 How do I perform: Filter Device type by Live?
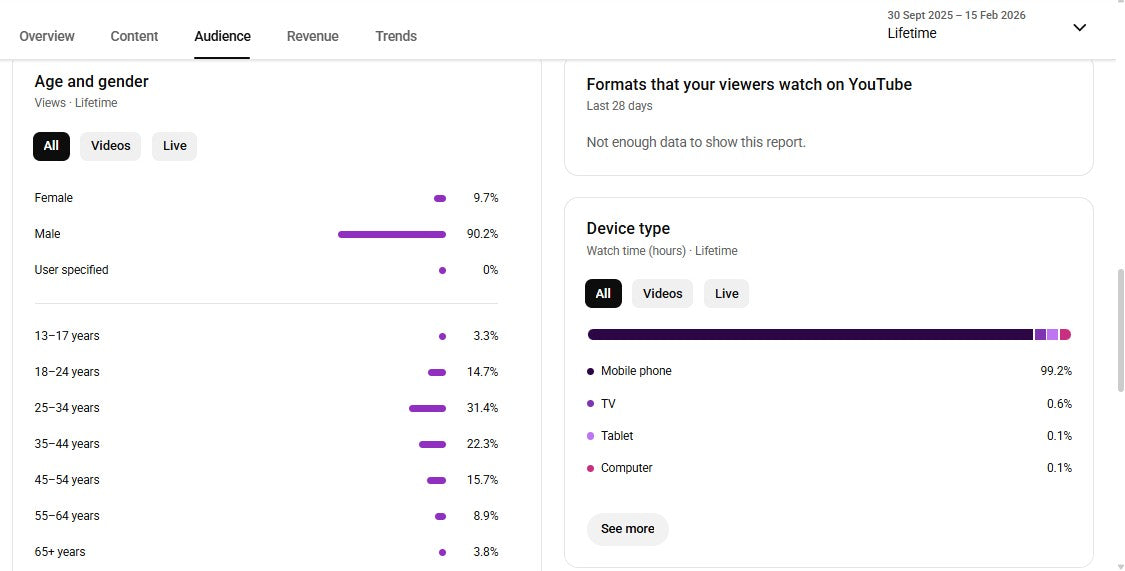tap(727, 294)
